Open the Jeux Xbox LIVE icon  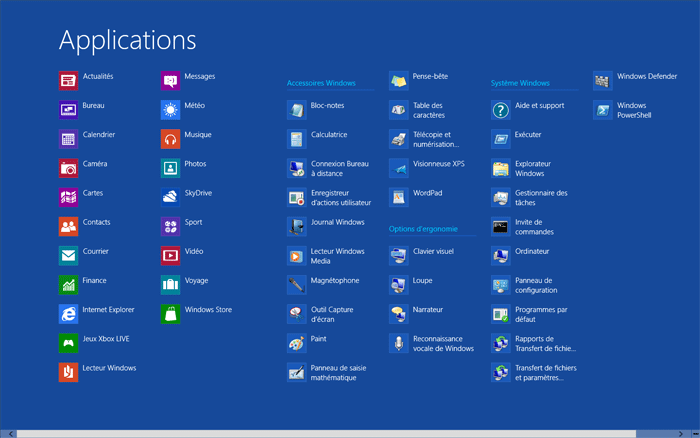point(68,343)
